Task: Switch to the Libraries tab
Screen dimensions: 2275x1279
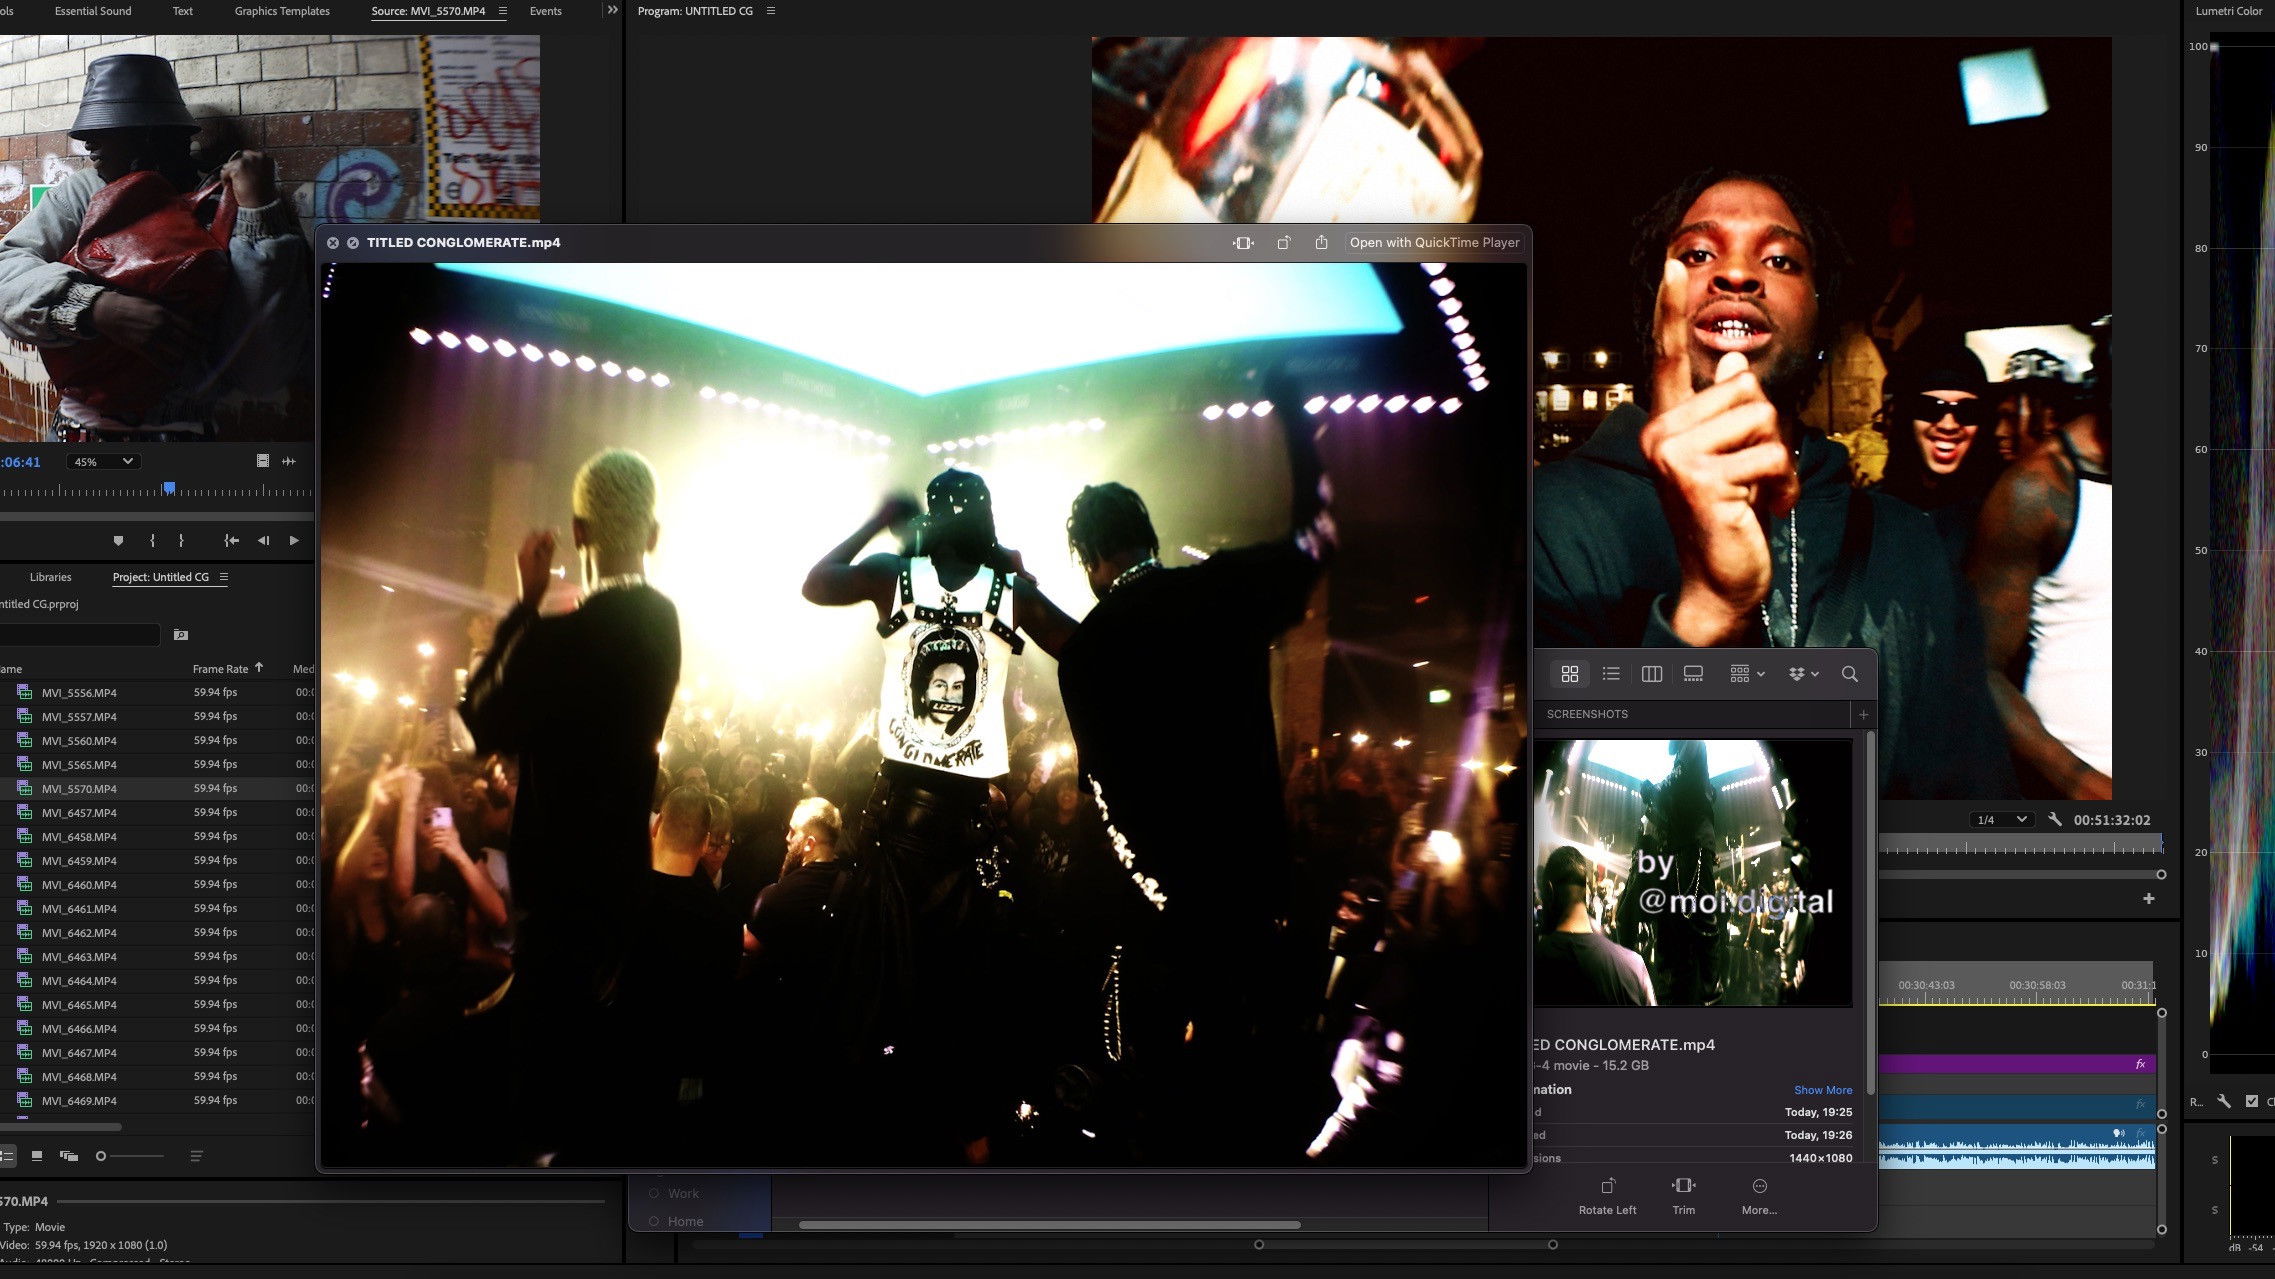Action: (x=50, y=577)
